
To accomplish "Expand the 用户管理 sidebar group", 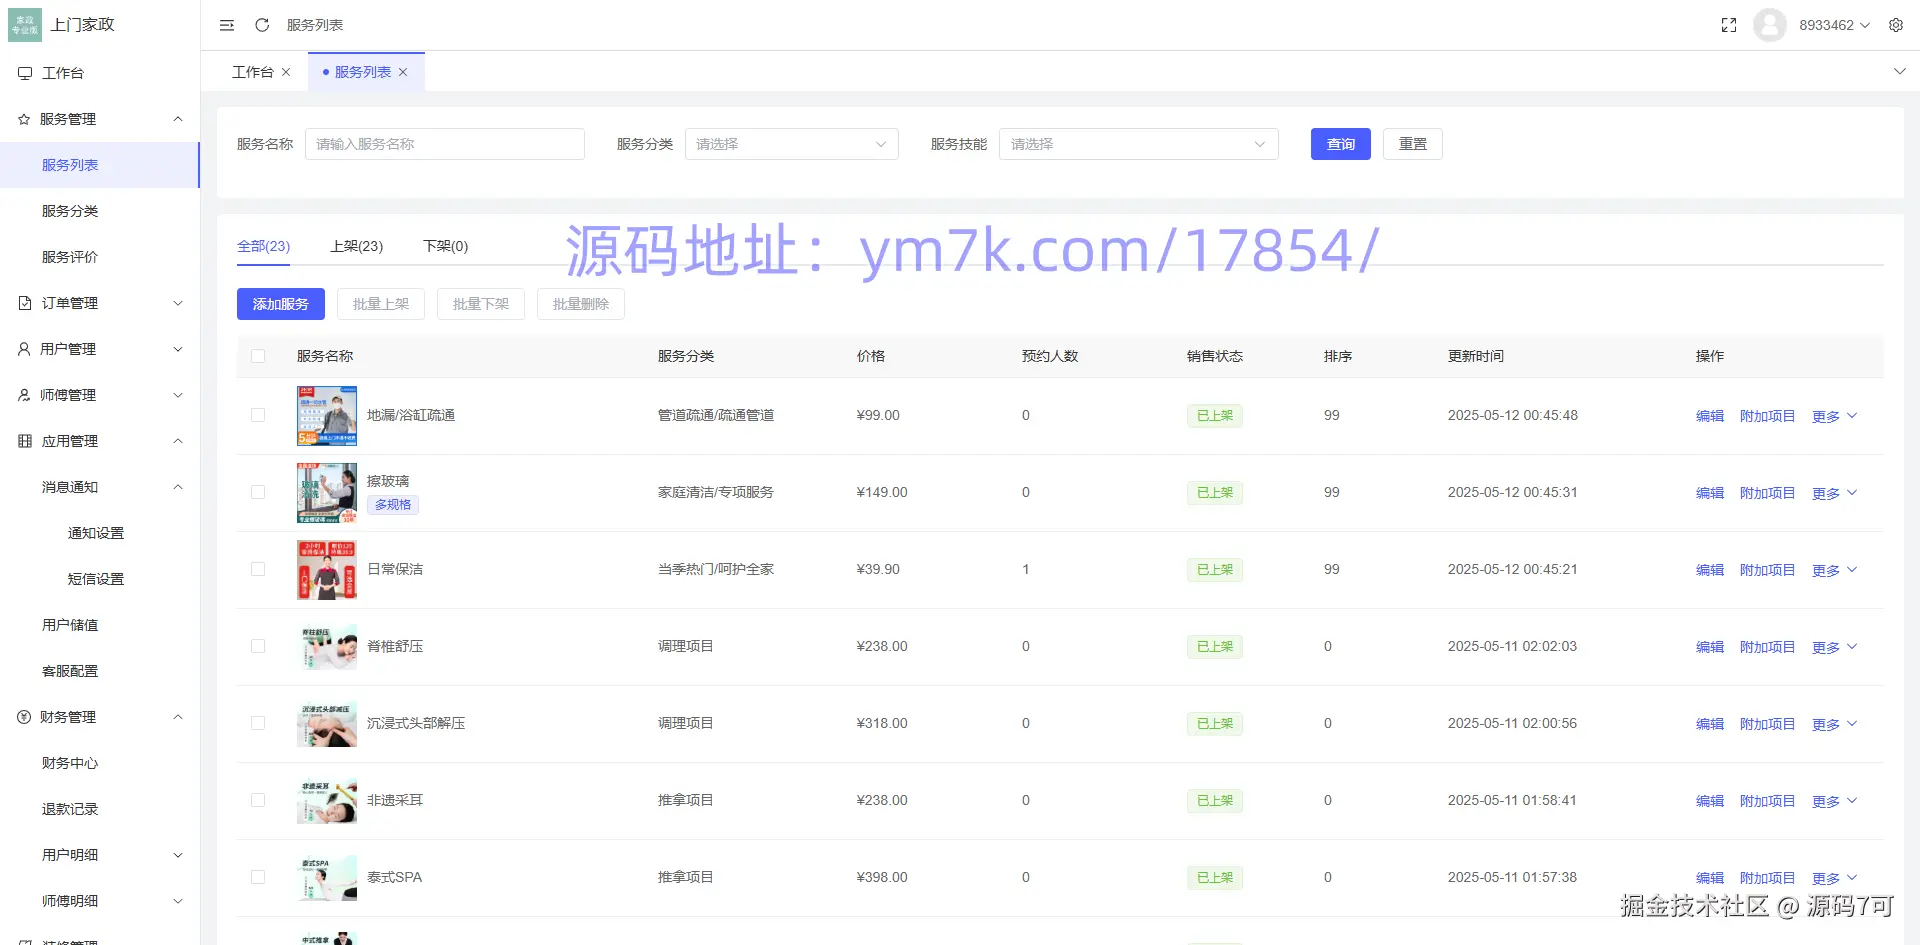I will 178,349.
